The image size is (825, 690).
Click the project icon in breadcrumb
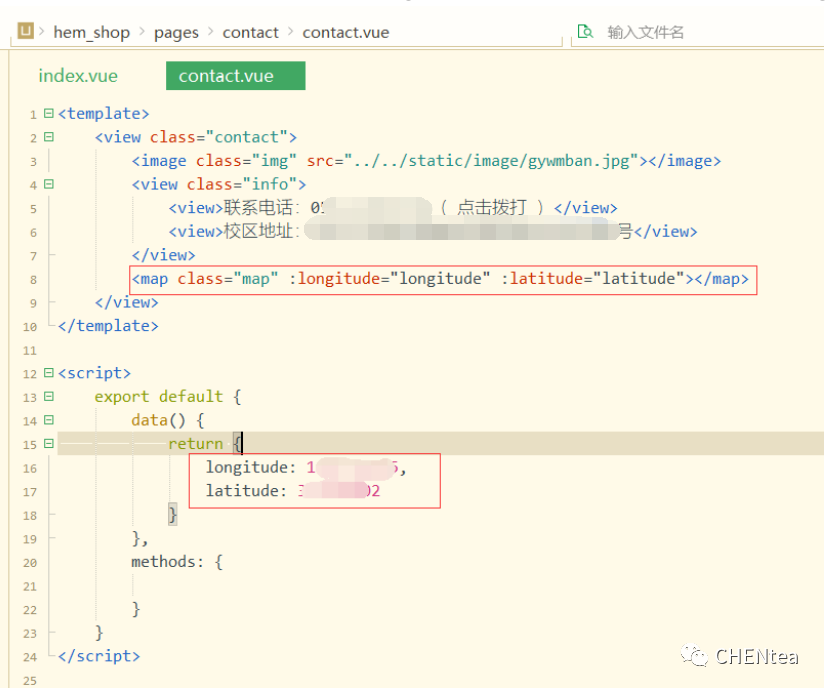[x=25, y=31]
